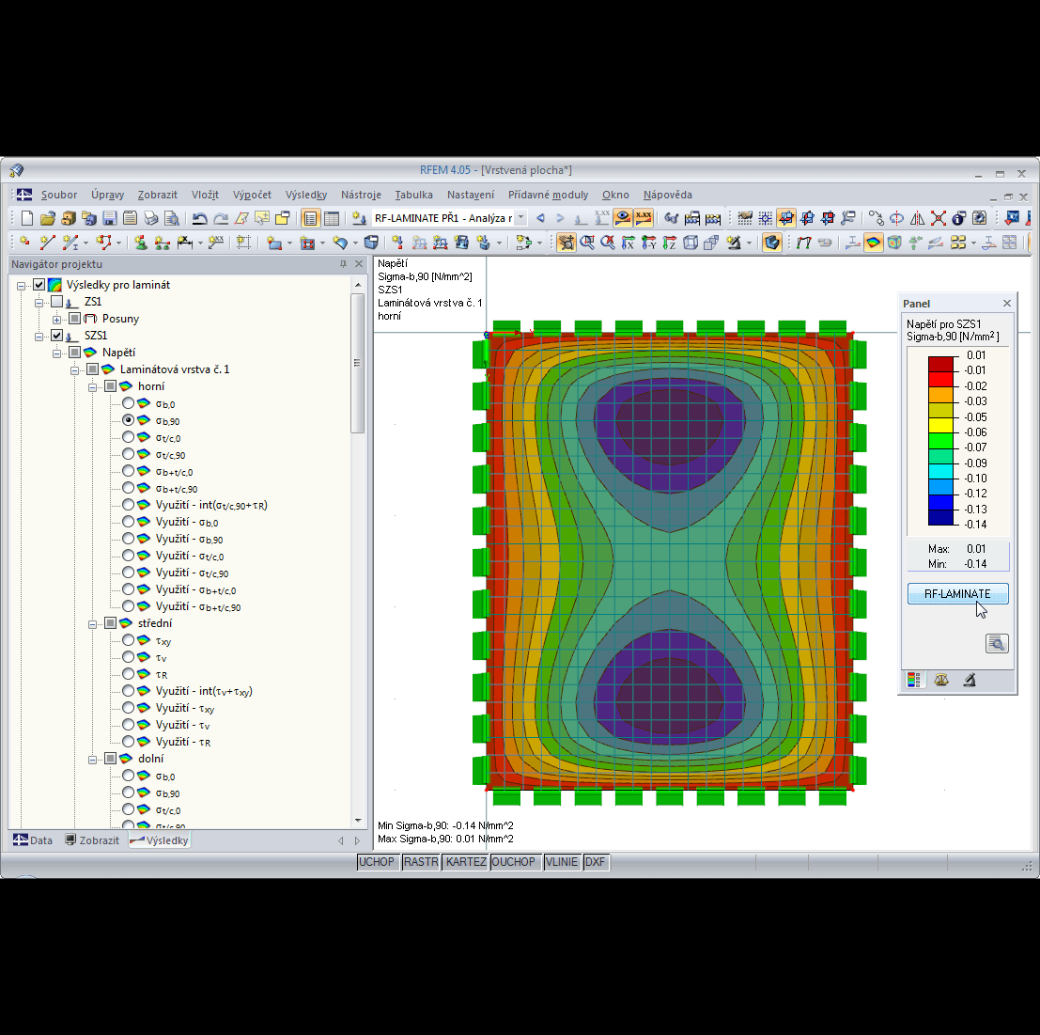
Task: Click the red X delete selection icon
Action: tap(938, 218)
